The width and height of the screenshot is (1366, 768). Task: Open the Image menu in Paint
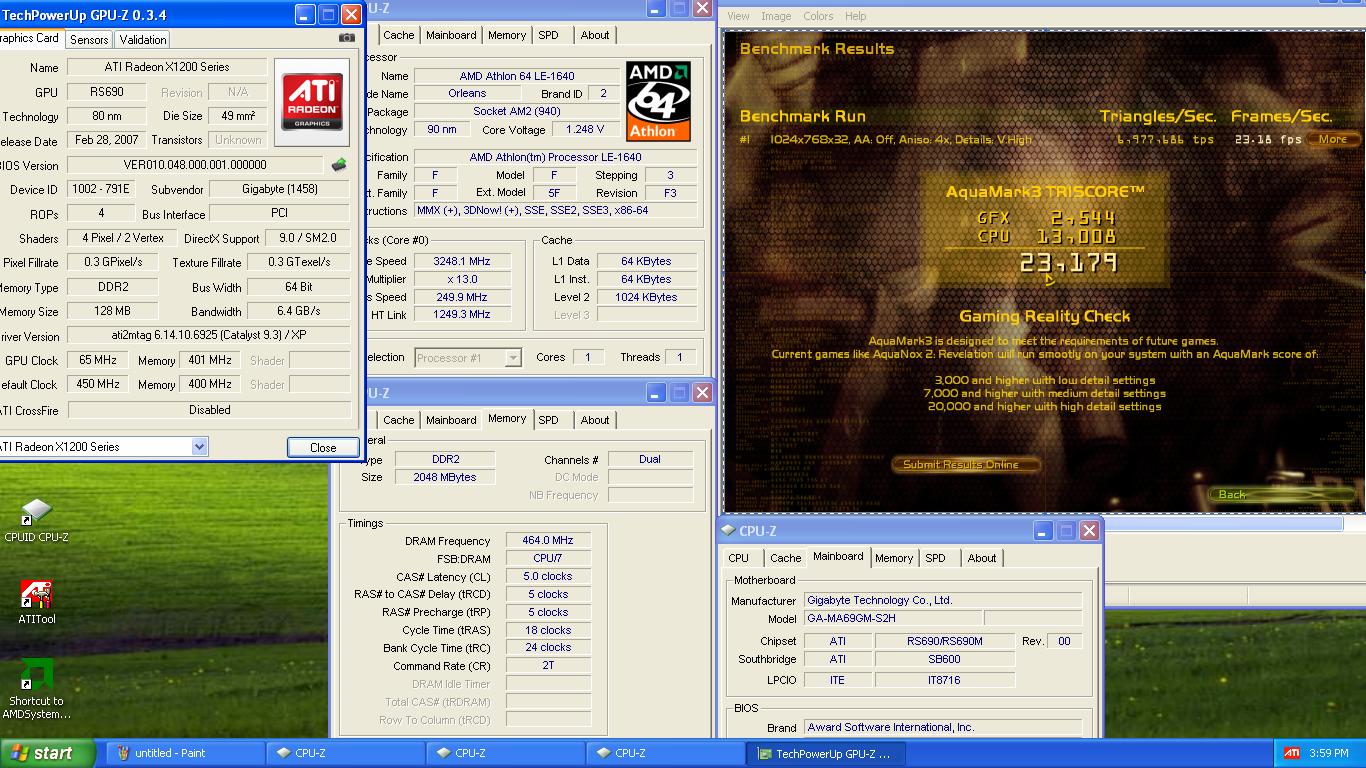pyautogui.click(x=776, y=16)
